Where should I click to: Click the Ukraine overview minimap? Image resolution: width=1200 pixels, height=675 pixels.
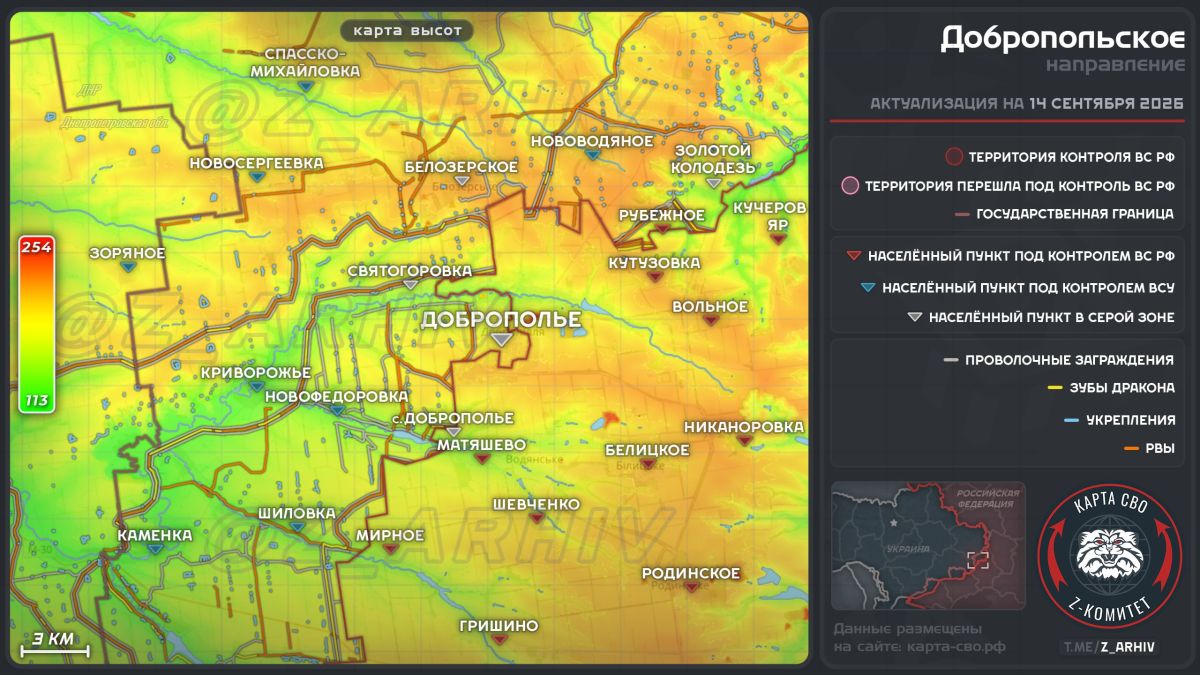[928, 546]
